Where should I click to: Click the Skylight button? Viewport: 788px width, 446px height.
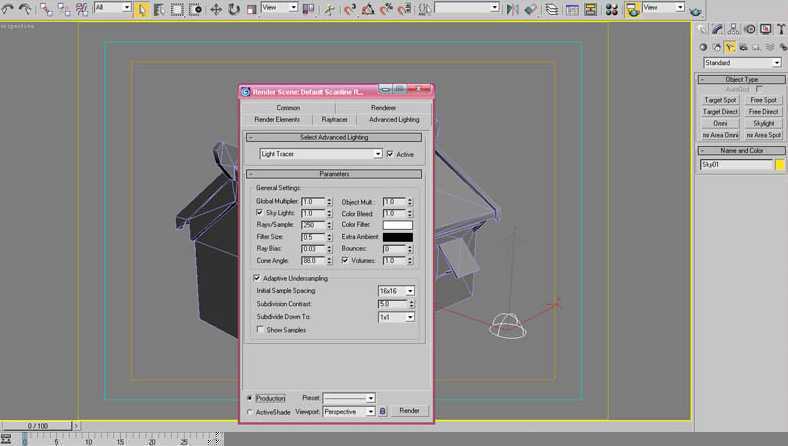tap(763, 123)
